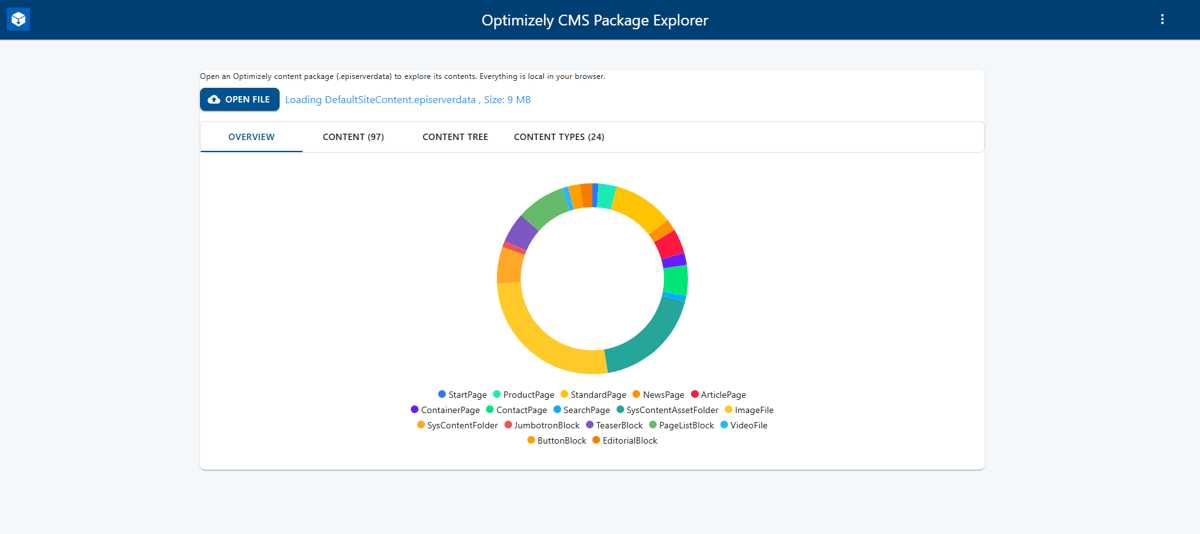Image resolution: width=1200 pixels, height=534 pixels.
Task: Select the red ArticlePage donut segment
Action: pos(669,245)
